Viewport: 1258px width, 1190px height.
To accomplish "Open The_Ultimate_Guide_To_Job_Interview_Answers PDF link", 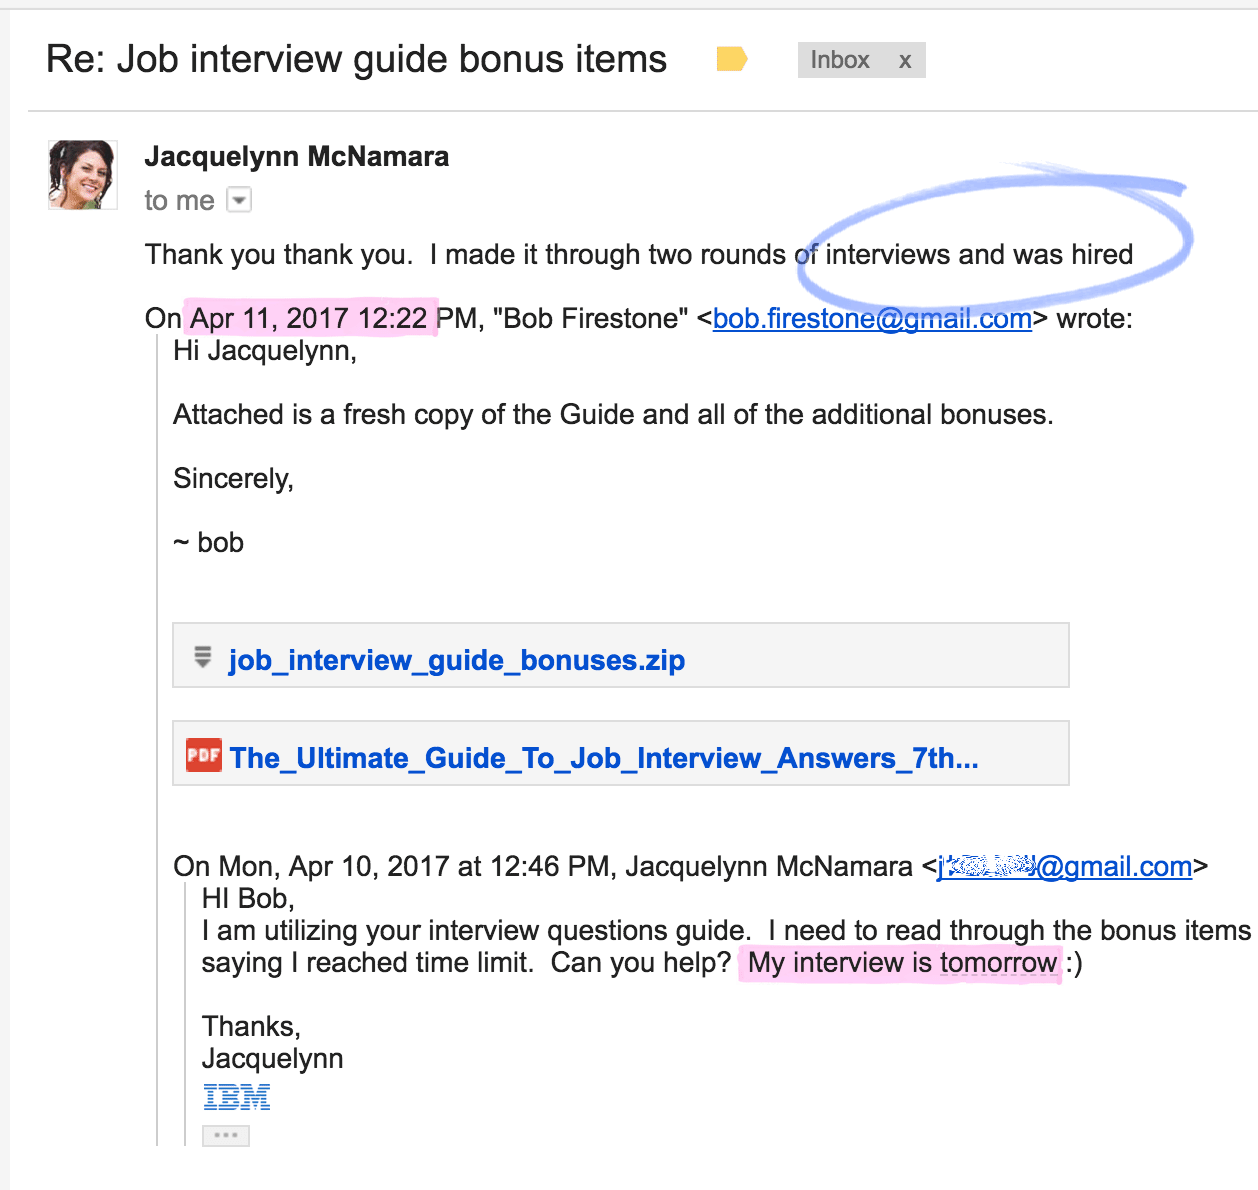I will 604,758.
